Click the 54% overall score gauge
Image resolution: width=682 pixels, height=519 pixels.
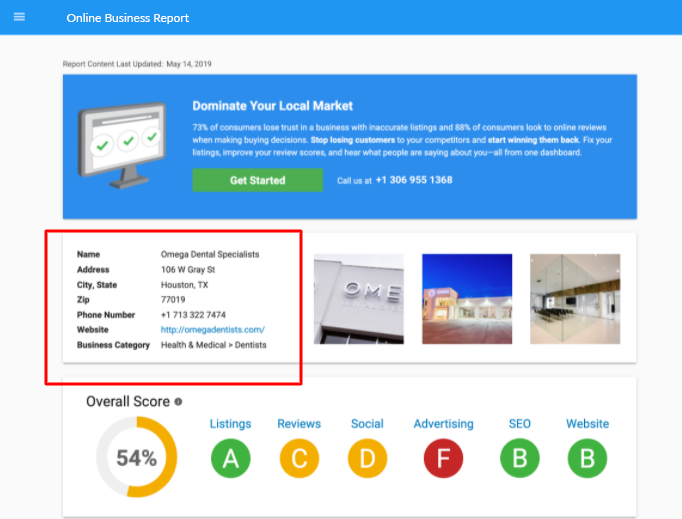[136, 458]
